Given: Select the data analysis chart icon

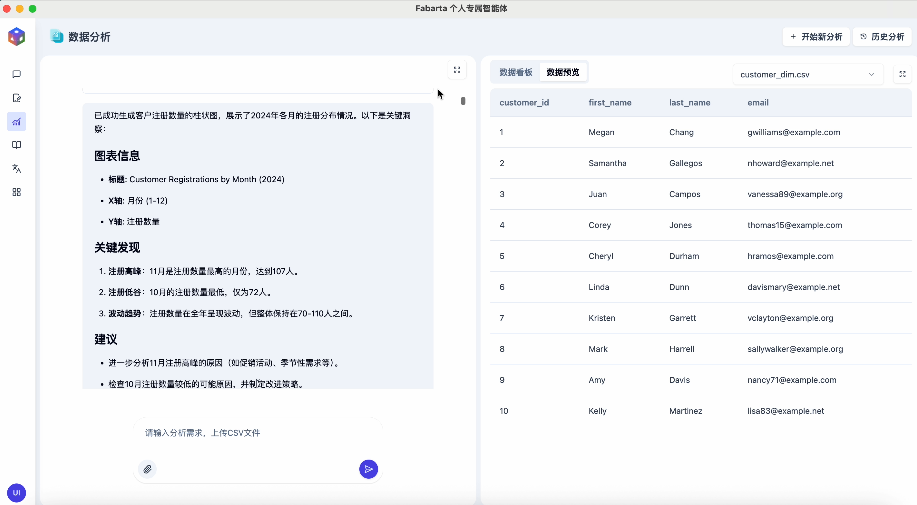Looking at the screenshot, I should coord(16,122).
